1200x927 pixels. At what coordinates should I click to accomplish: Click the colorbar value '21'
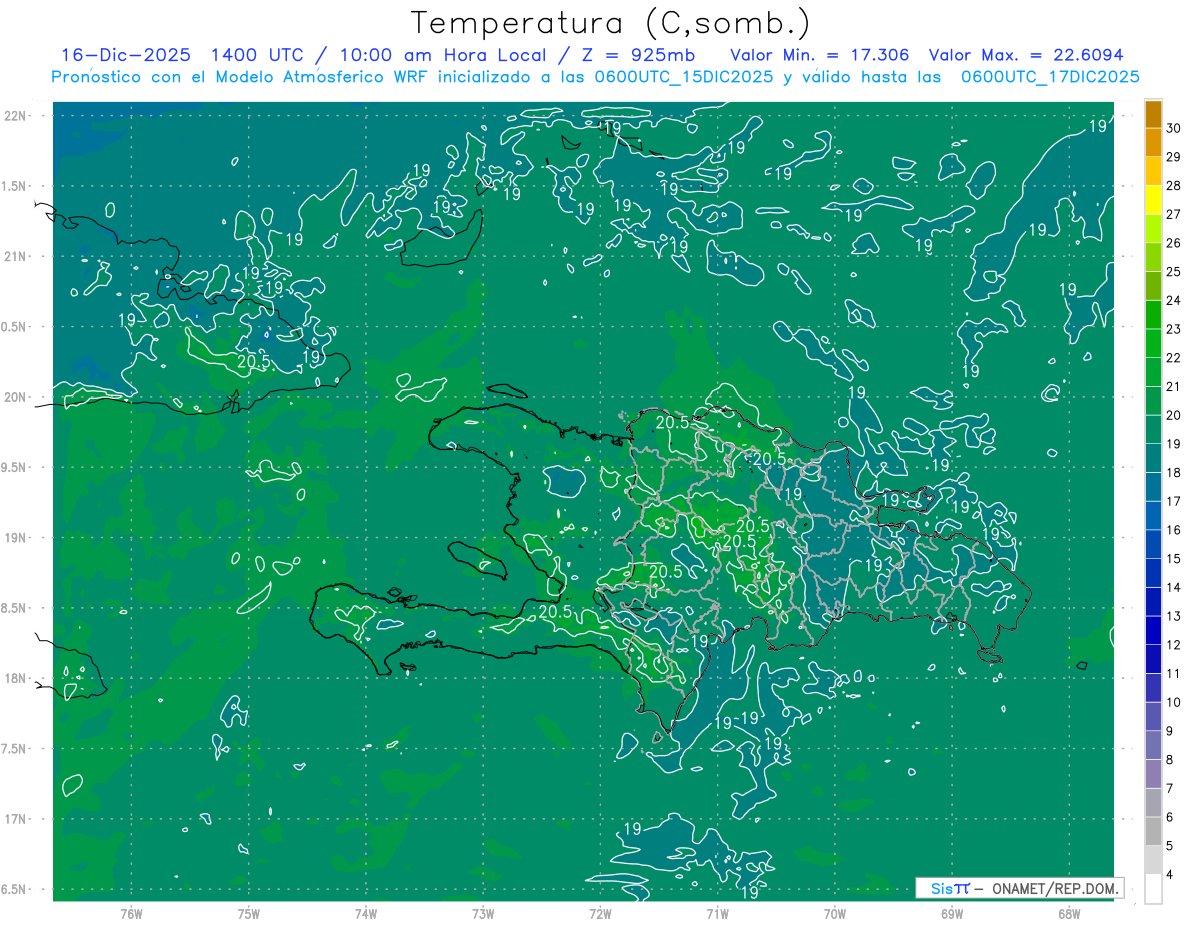(1174, 386)
